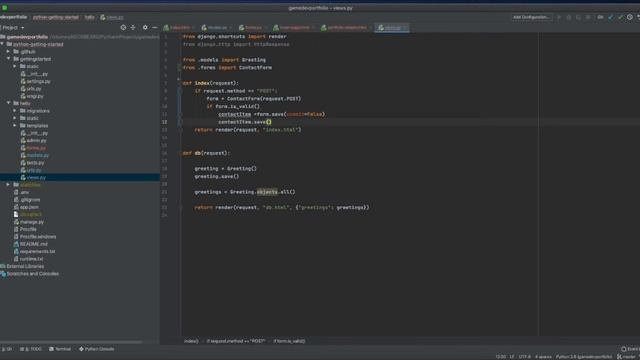640x360 pixels.
Task: Select requirements.txt in project tree
Action: pyautogui.click(x=34, y=251)
